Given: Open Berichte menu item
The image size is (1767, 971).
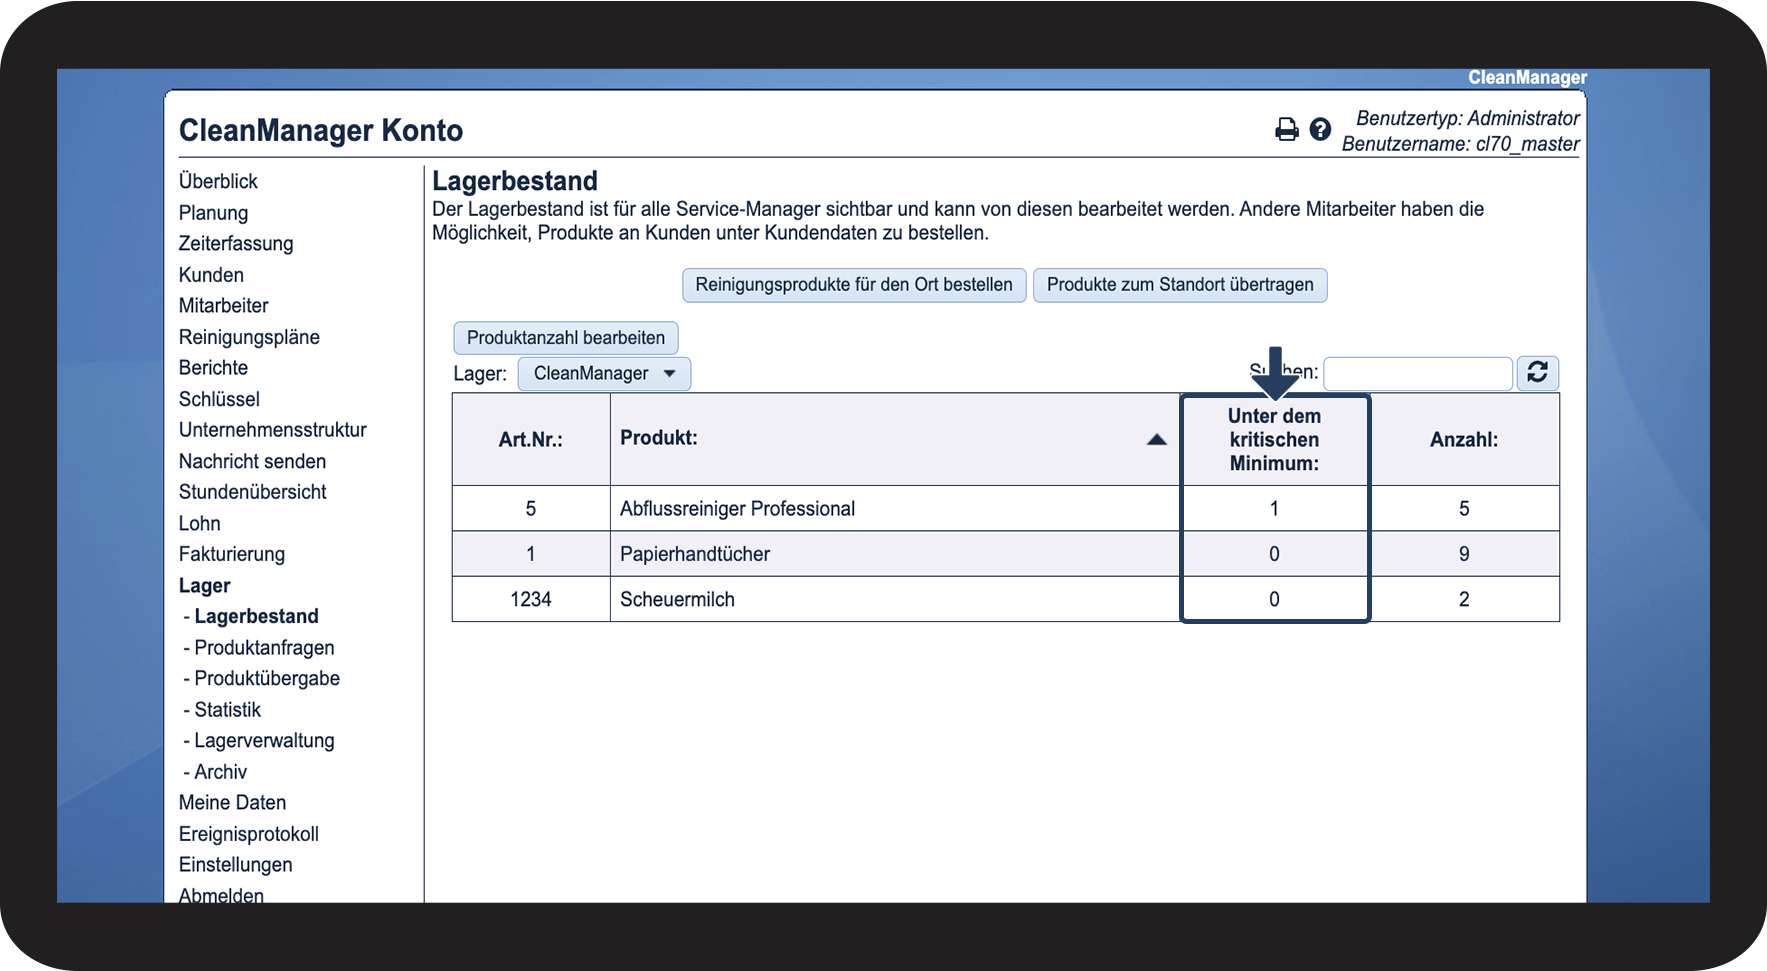Looking at the screenshot, I should coord(213,368).
